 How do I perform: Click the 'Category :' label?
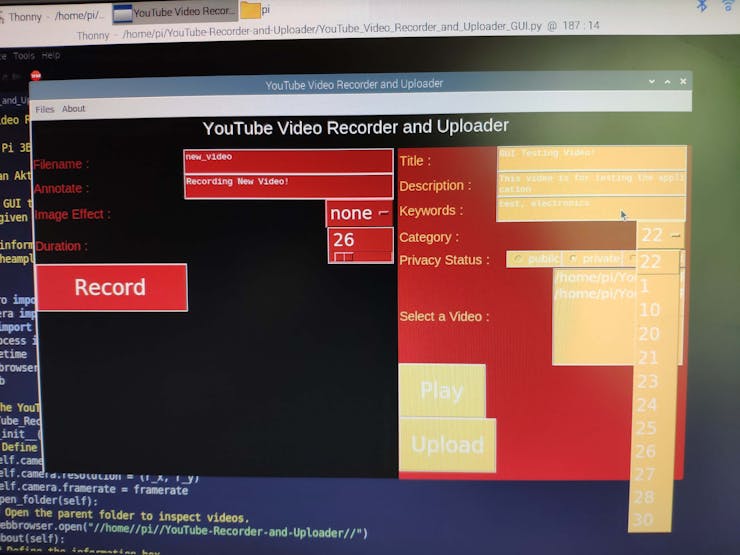pos(429,237)
